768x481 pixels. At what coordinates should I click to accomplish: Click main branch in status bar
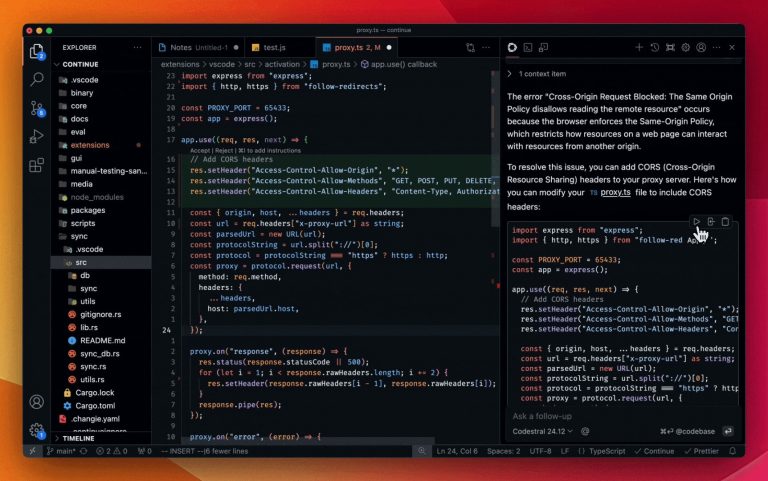point(61,451)
